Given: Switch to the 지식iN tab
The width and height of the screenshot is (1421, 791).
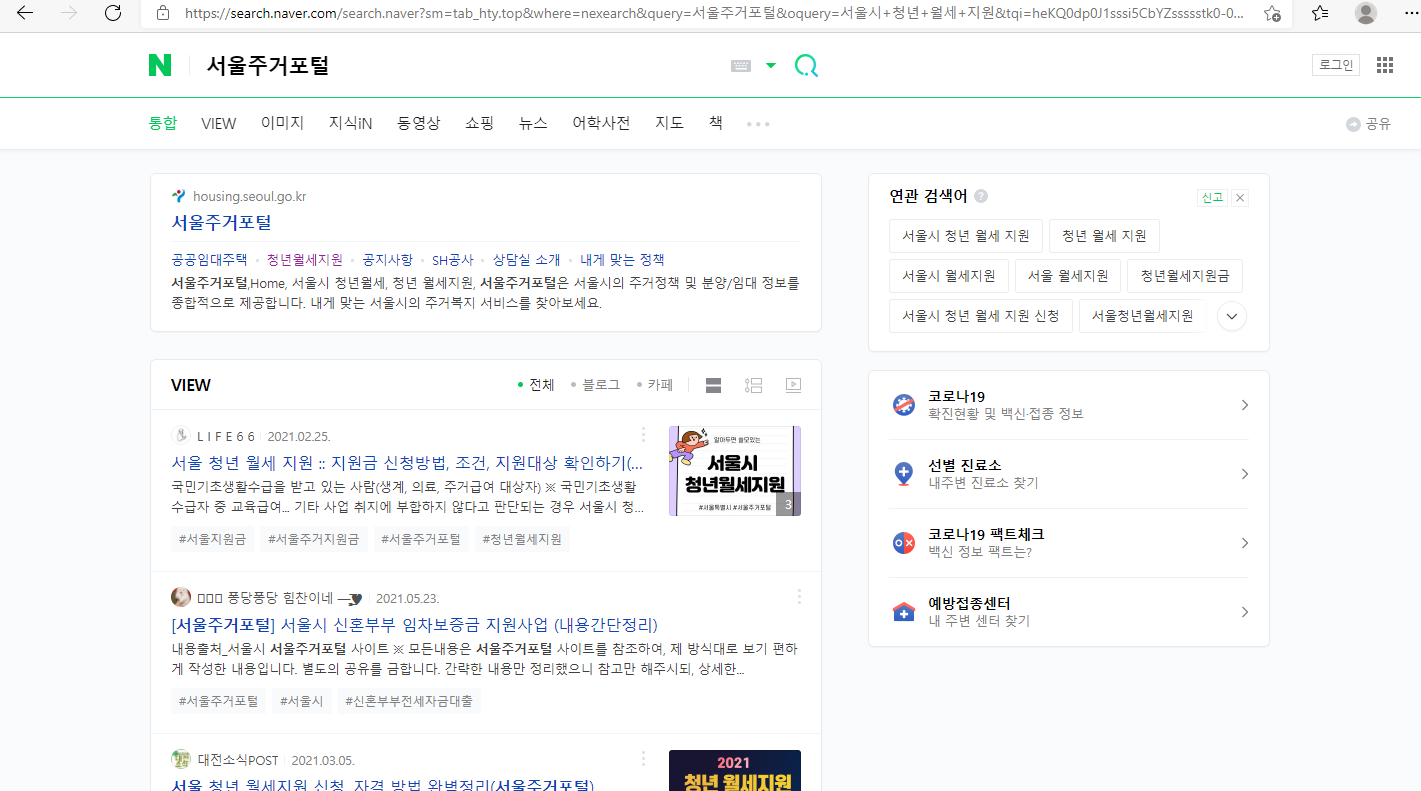Looking at the screenshot, I should click(350, 123).
